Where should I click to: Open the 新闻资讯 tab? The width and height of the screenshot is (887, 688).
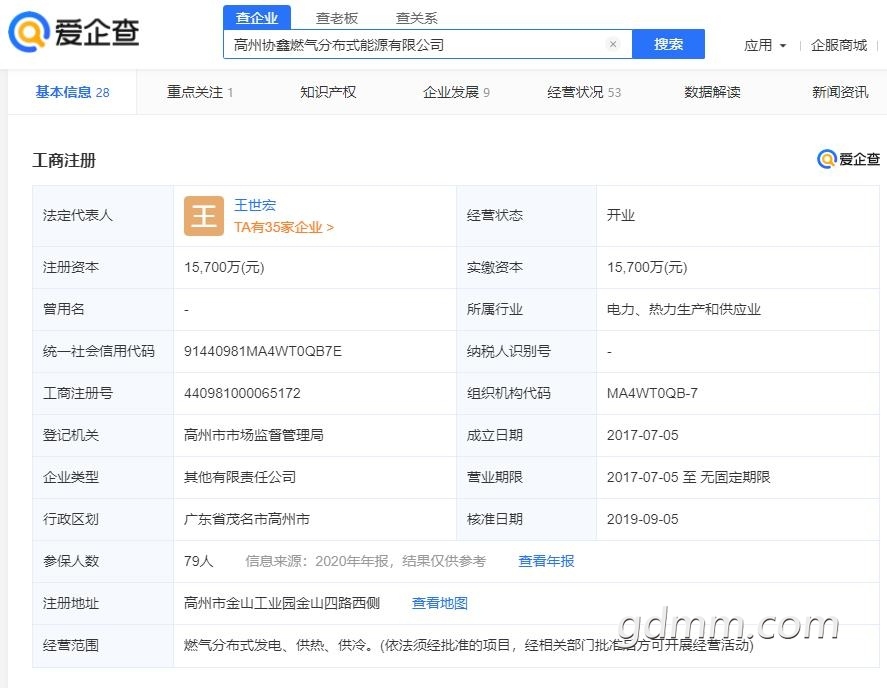(840, 92)
